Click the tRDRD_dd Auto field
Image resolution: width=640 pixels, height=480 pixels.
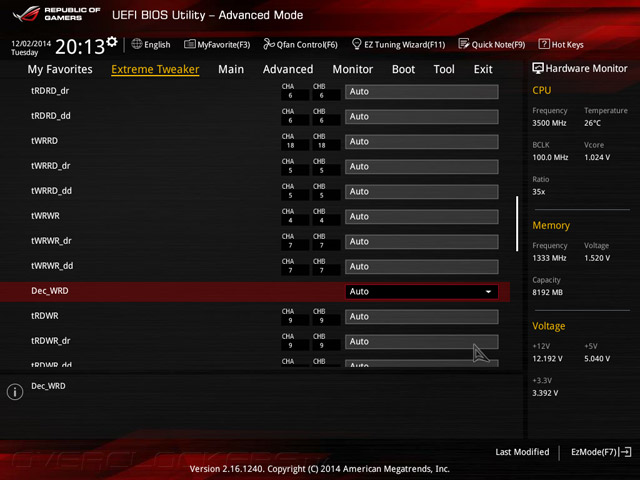click(422, 117)
